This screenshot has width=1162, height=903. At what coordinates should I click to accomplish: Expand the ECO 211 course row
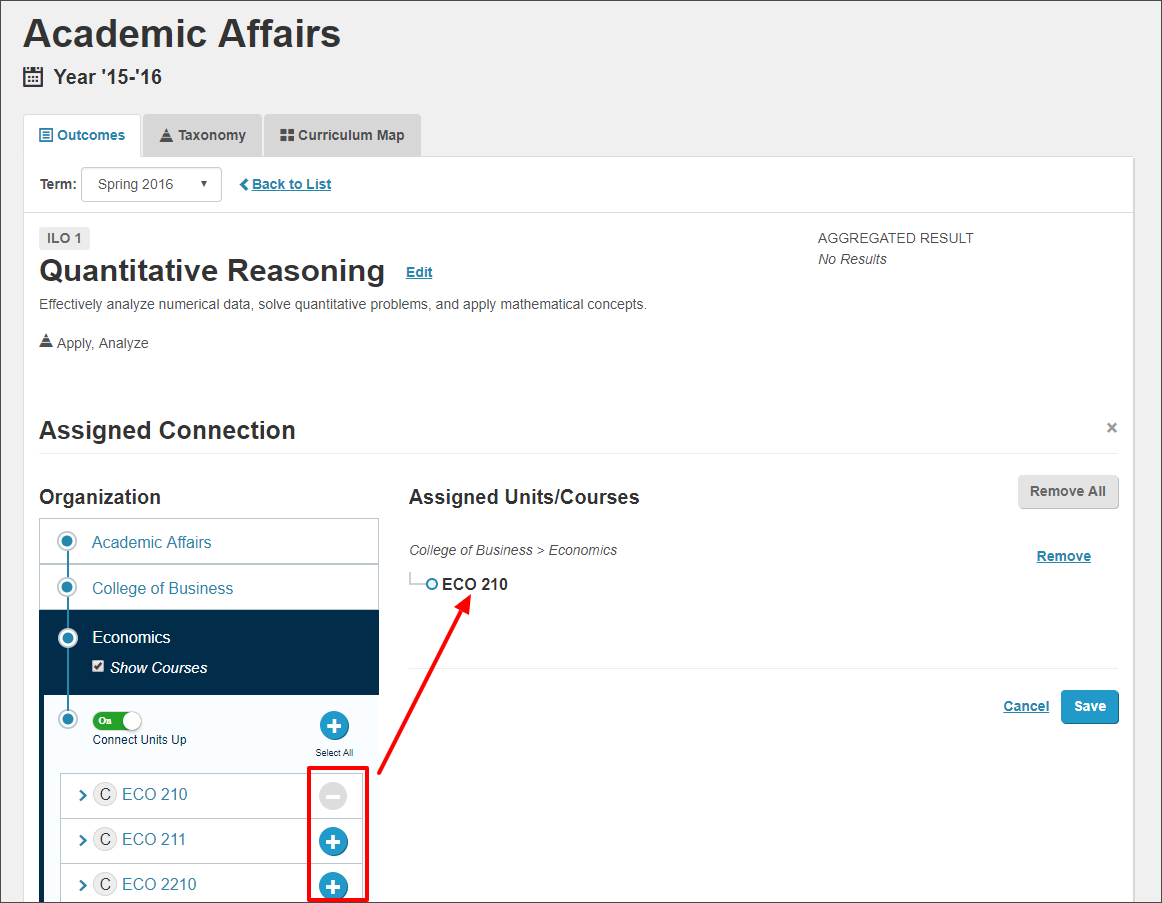pos(83,841)
